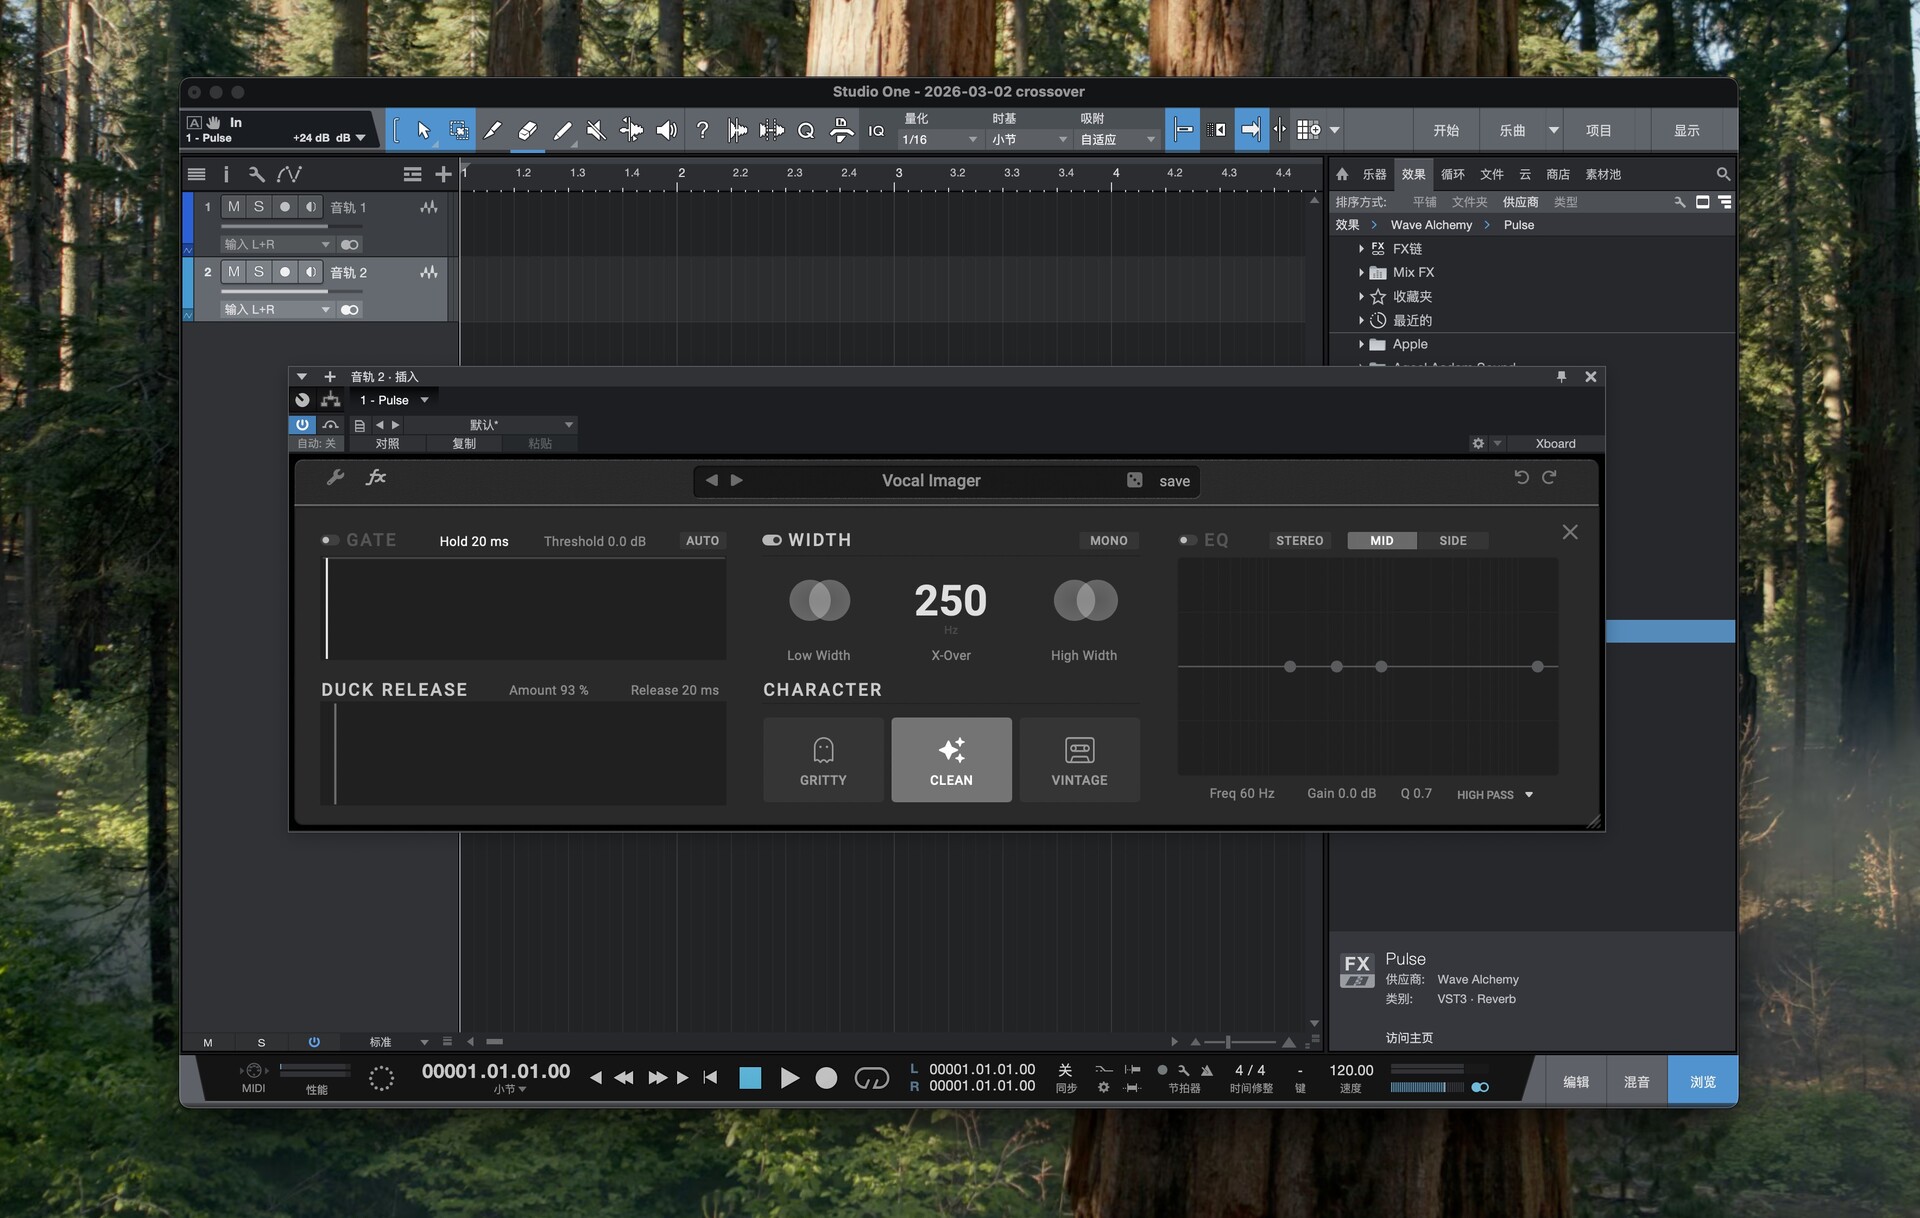Select the Mute tool icon

596,130
